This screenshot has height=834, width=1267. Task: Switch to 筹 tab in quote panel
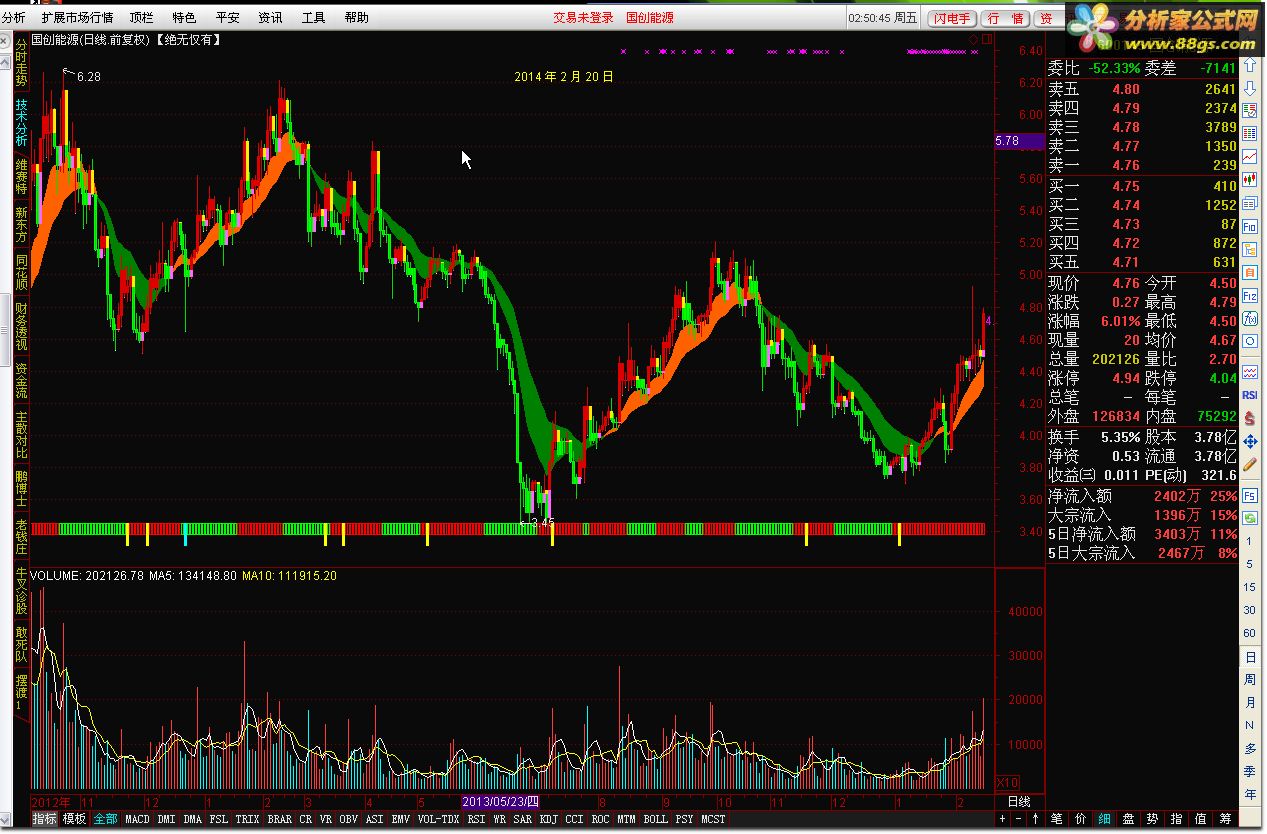pyautogui.click(x=1224, y=819)
